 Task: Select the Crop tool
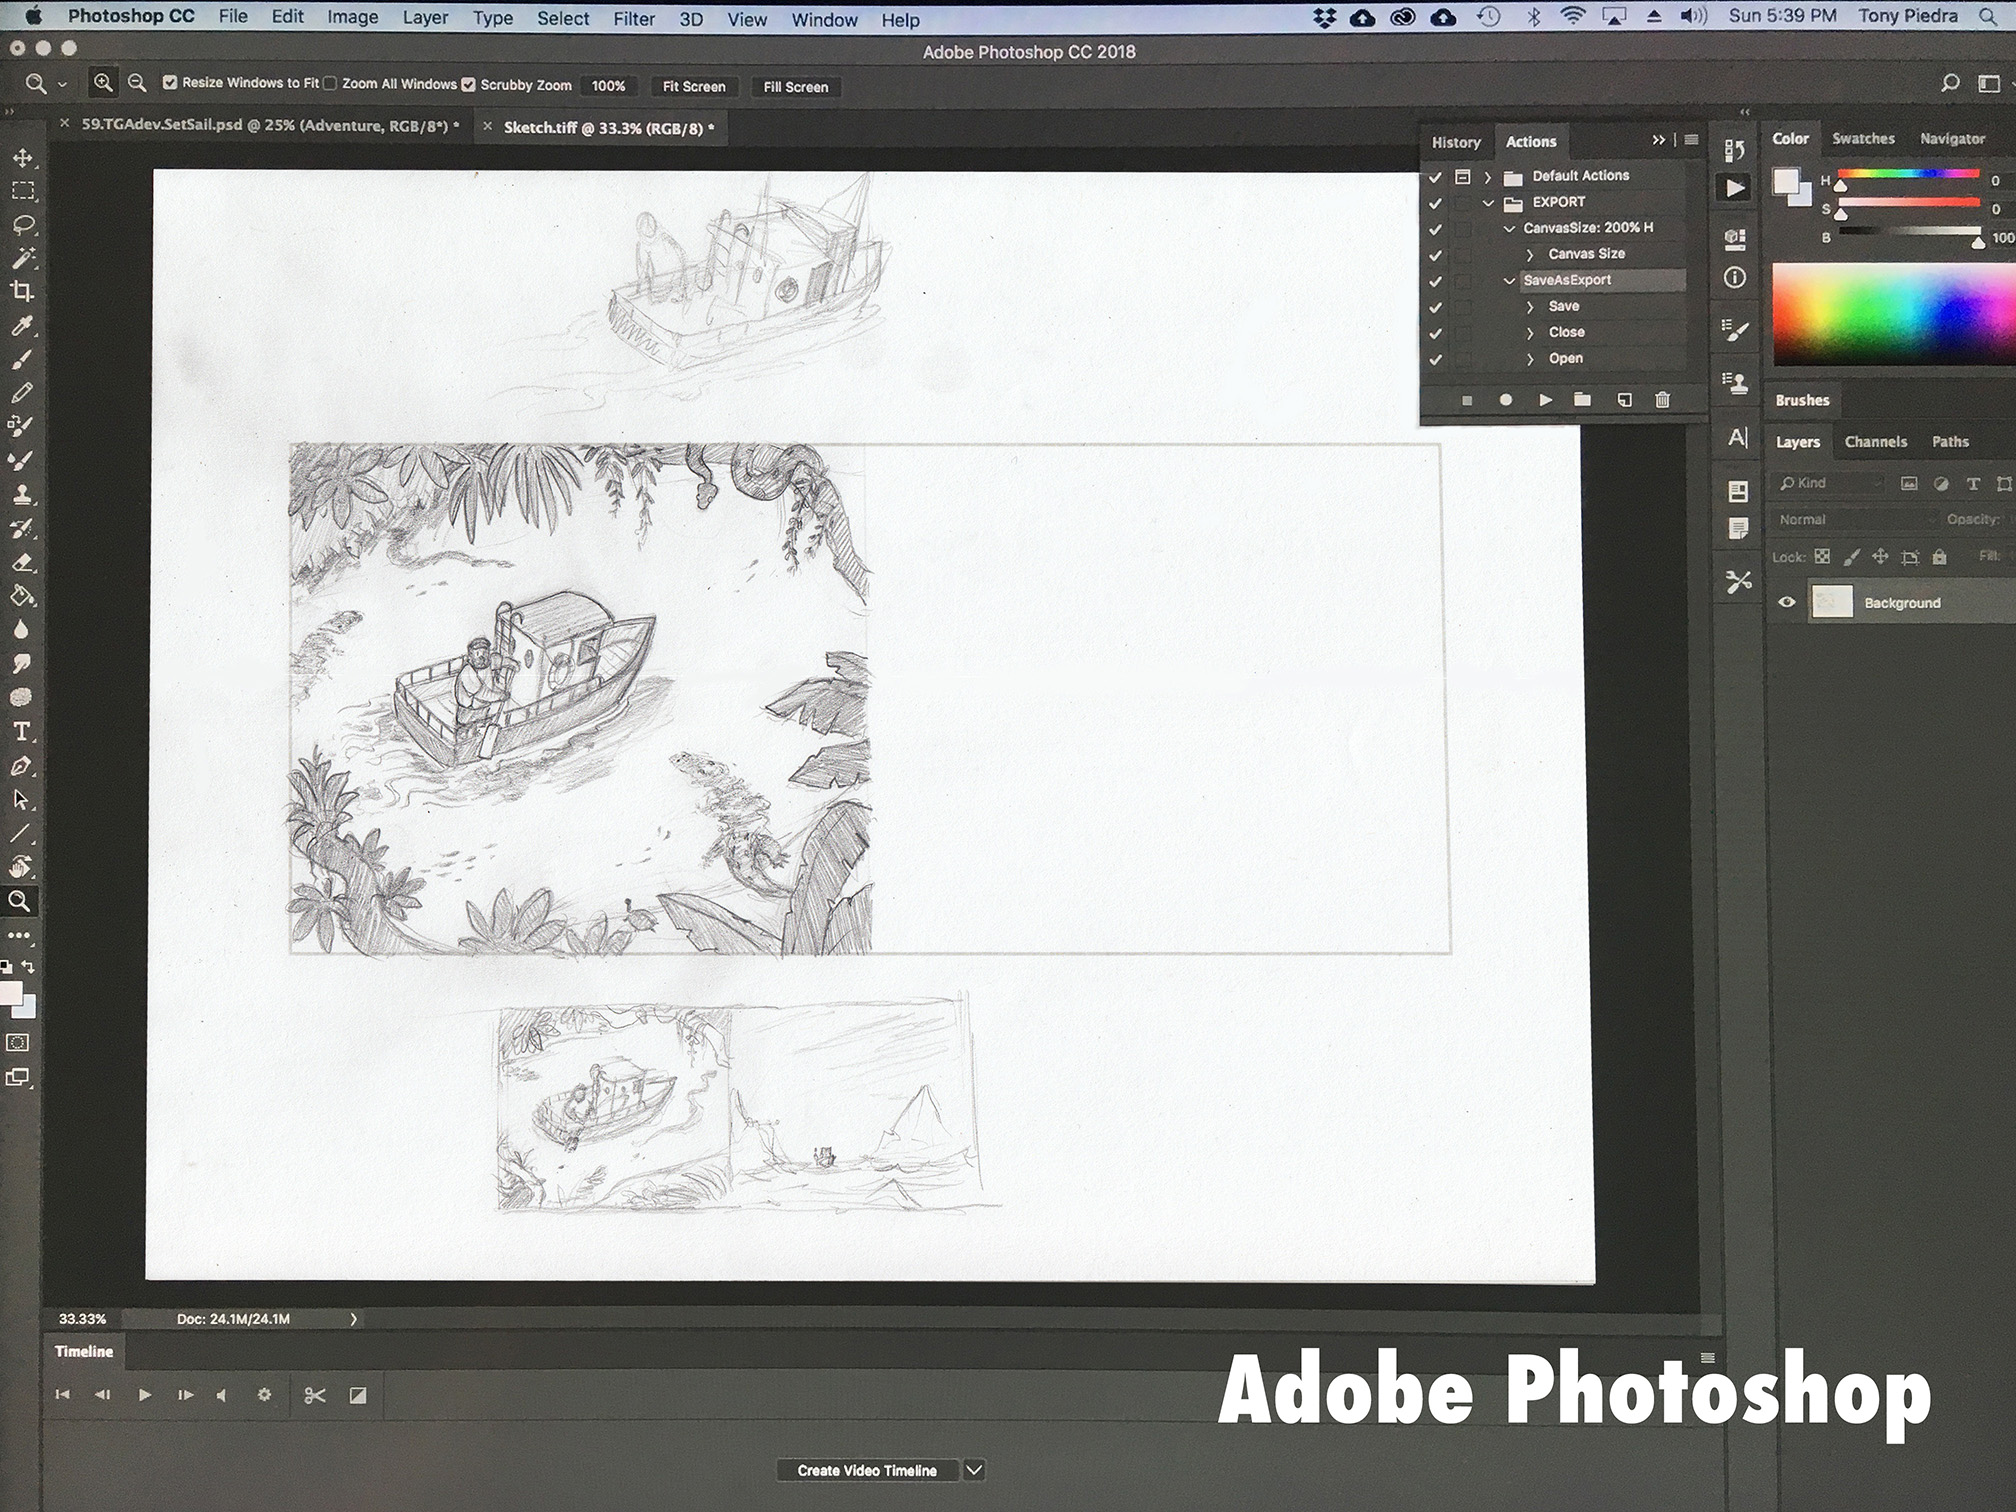[x=22, y=292]
